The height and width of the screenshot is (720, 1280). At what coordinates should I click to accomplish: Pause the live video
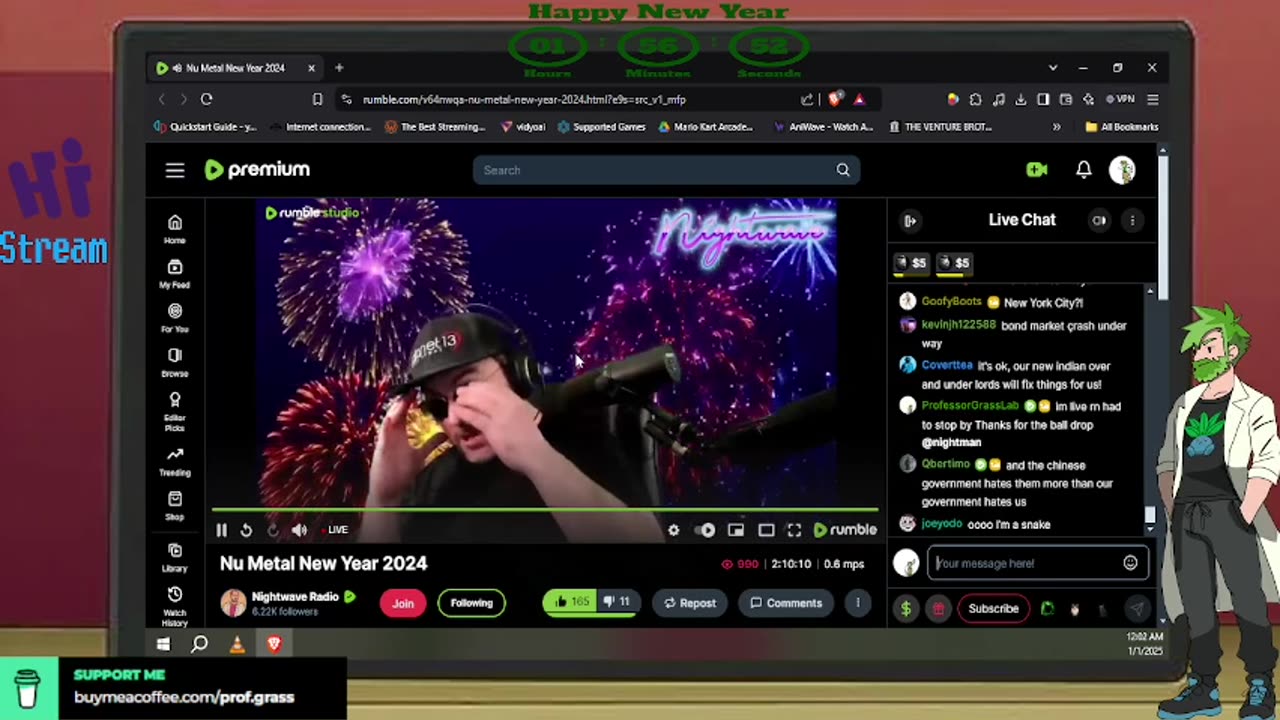222,530
